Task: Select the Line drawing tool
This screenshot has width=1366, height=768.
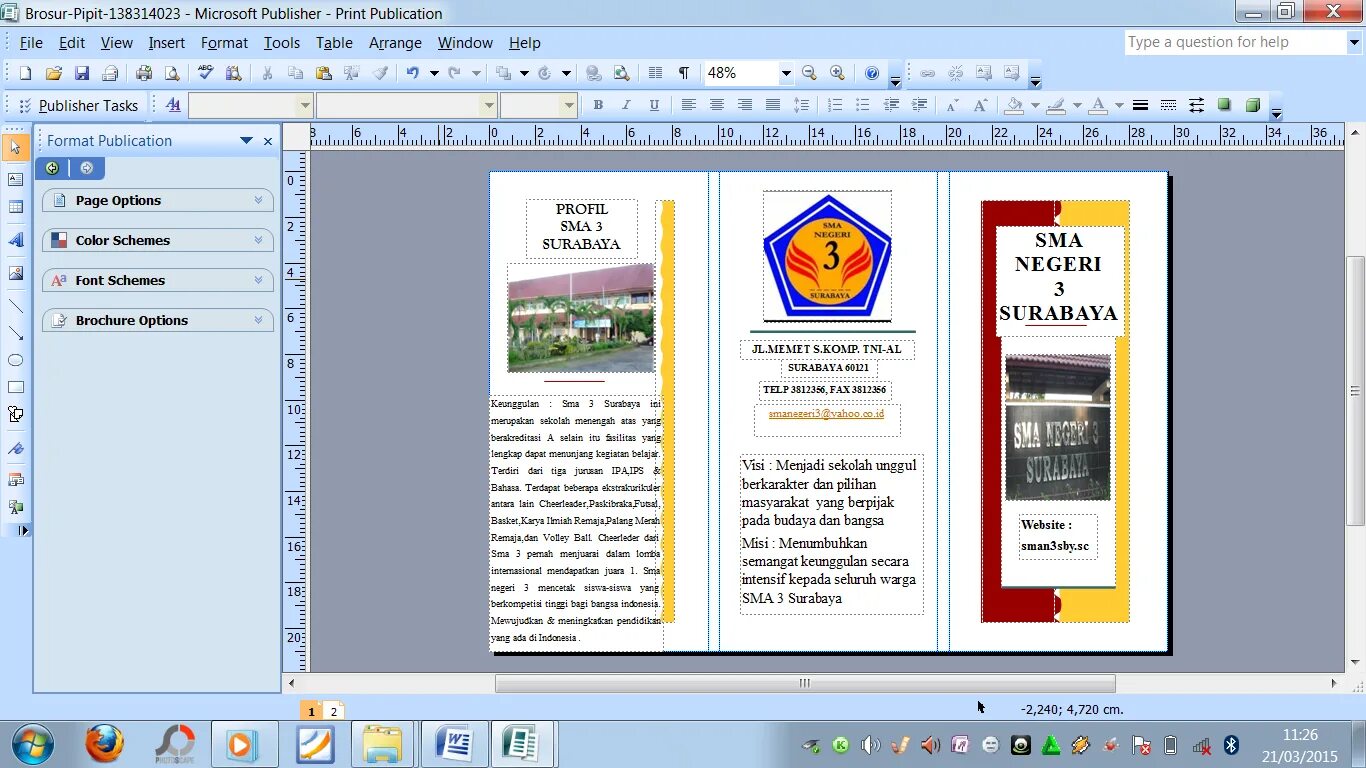Action: click(x=15, y=306)
